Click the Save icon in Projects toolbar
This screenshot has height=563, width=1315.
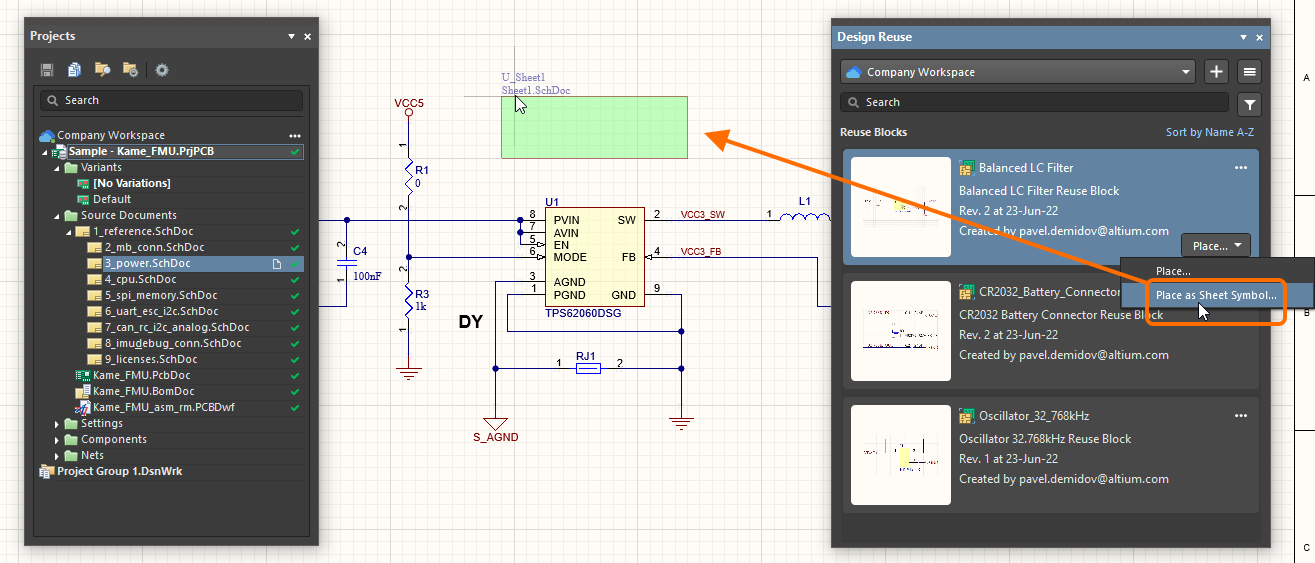tap(47, 70)
